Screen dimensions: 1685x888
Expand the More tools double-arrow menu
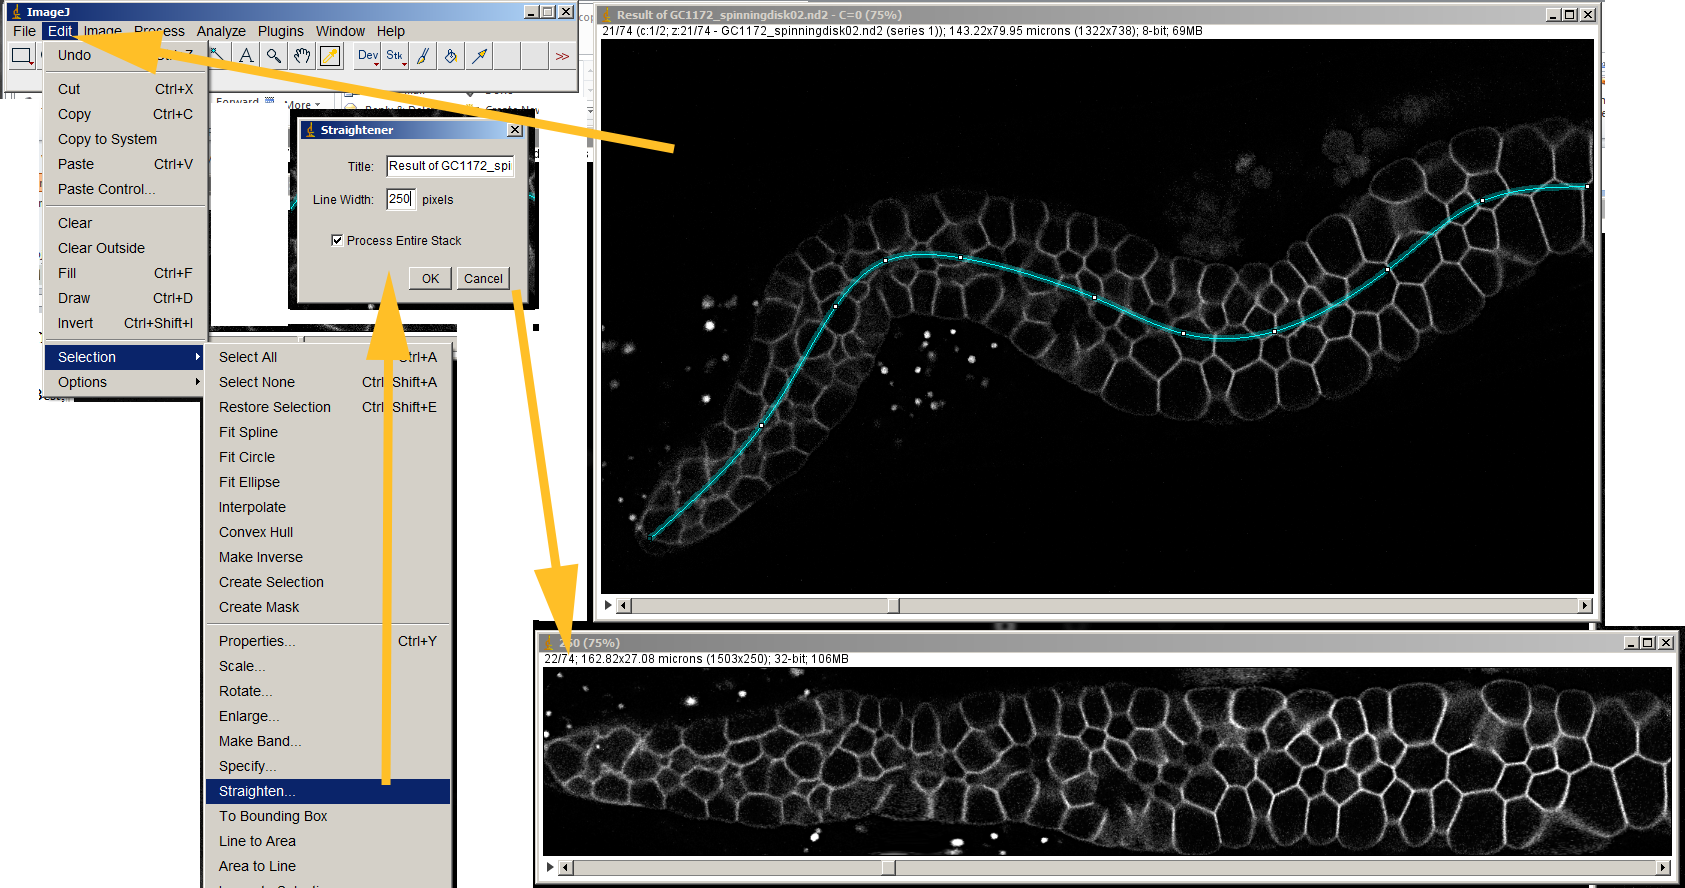click(x=562, y=56)
